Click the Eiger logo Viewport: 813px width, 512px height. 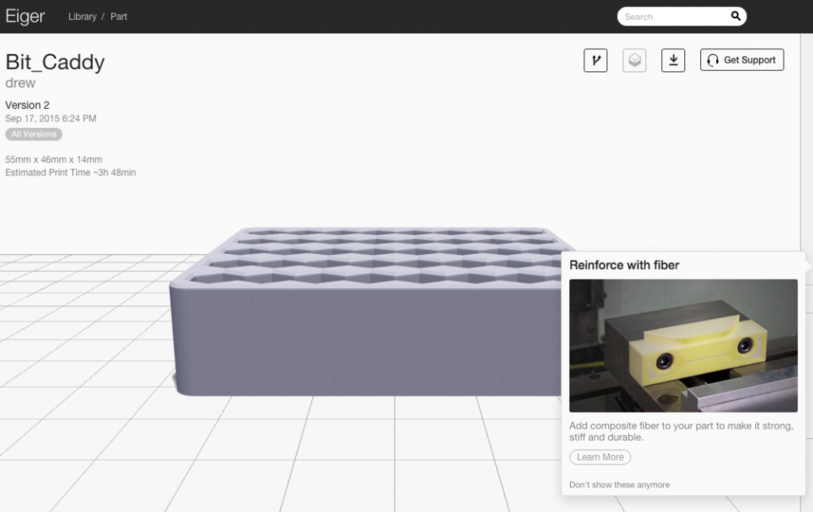tap(25, 16)
